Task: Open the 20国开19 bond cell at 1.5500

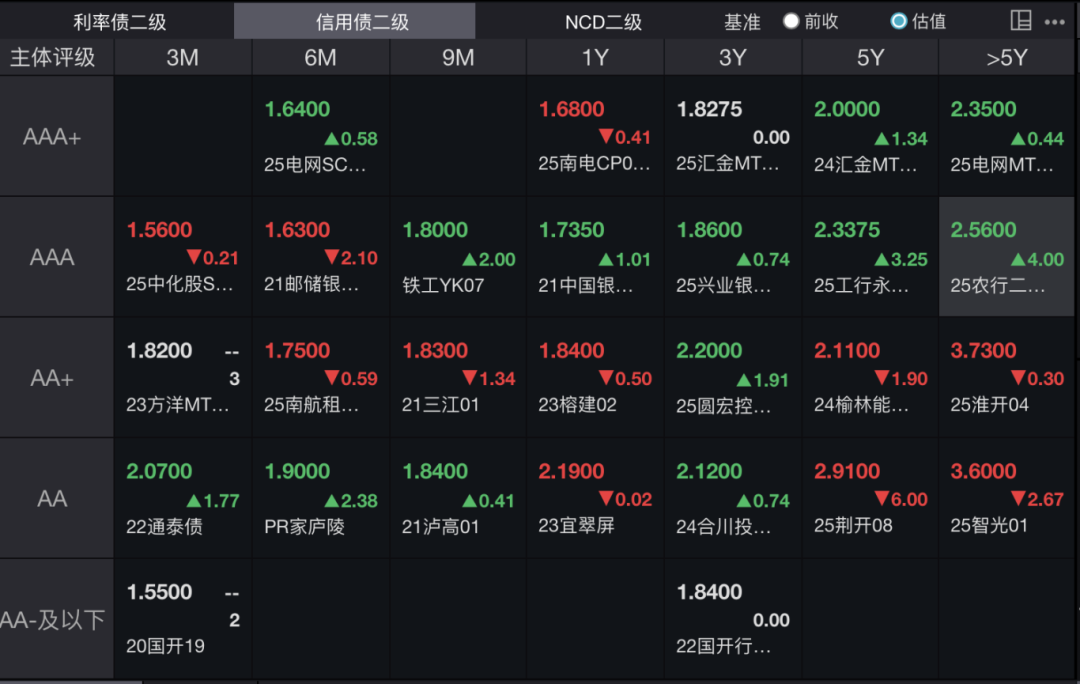Action: 182,620
